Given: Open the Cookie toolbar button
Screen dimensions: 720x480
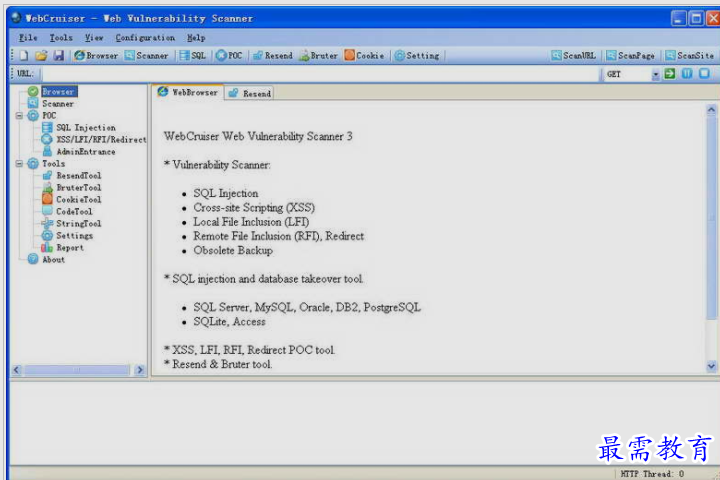Looking at the screenshot, I should coord(365,56).
